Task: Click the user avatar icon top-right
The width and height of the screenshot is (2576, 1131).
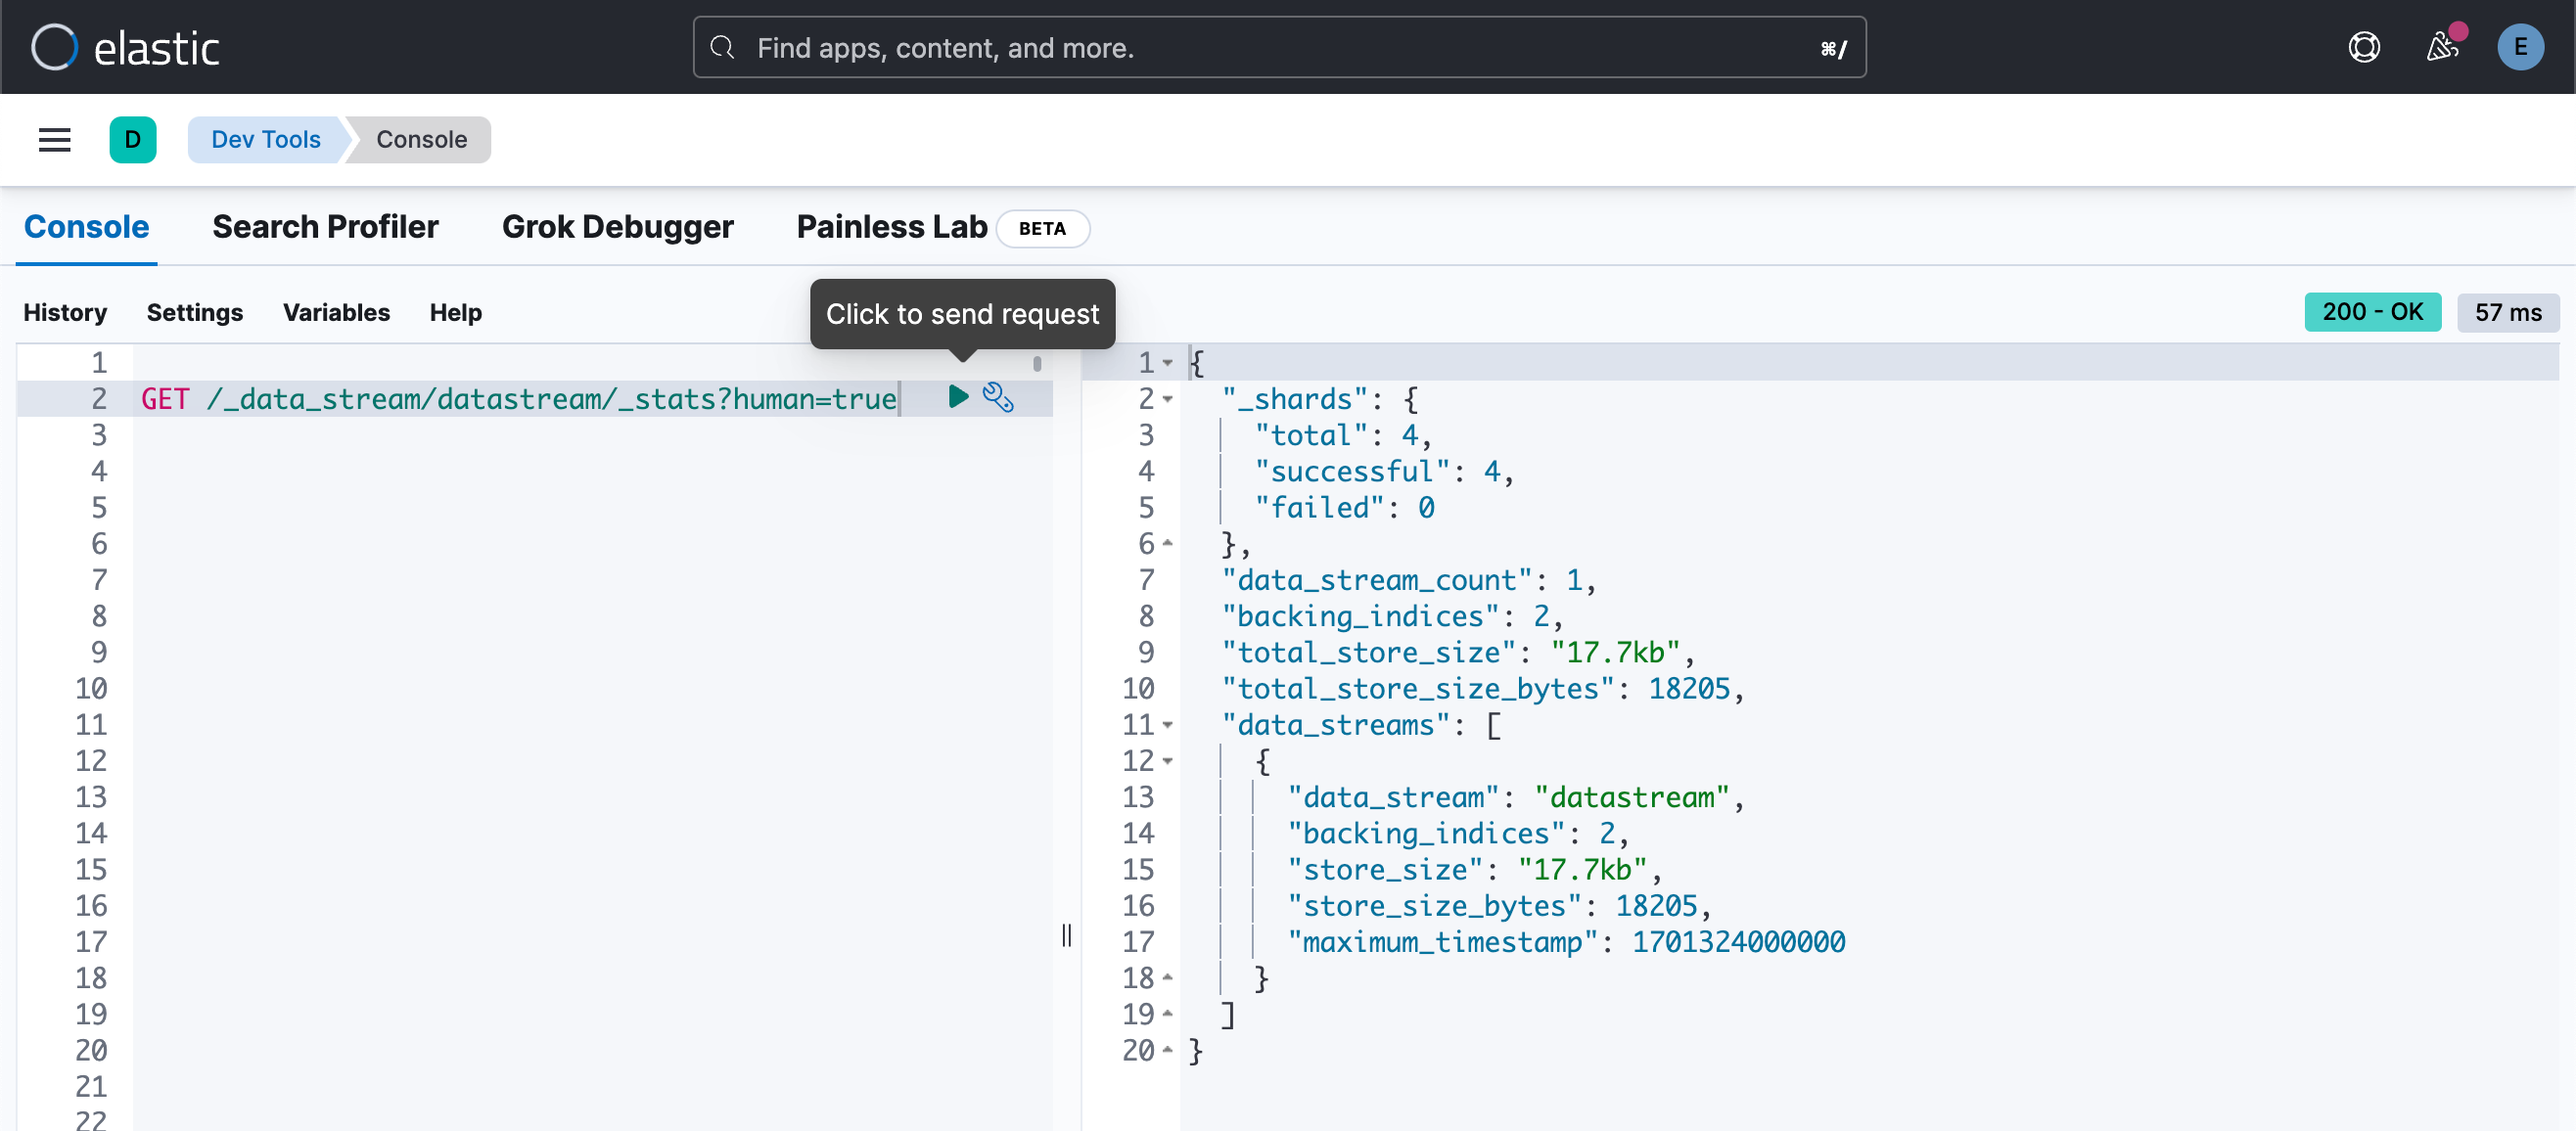Action: [2518, 46]
